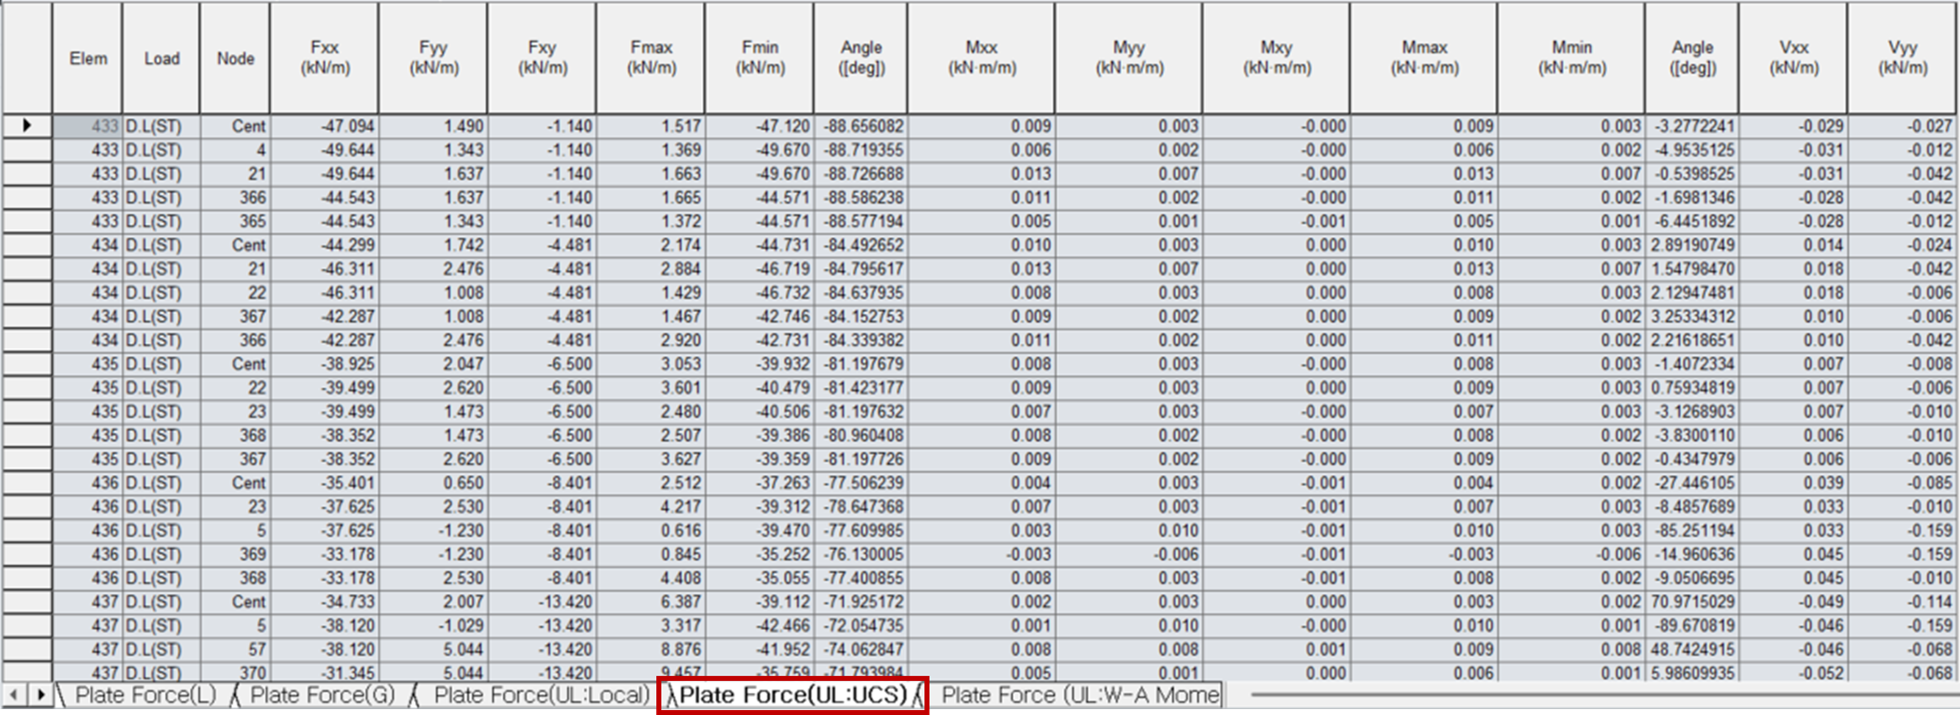Switch to Plate Force(UL:Local) tab
The height and width of the screenshot is (715, 1960).
coord(540,695)
